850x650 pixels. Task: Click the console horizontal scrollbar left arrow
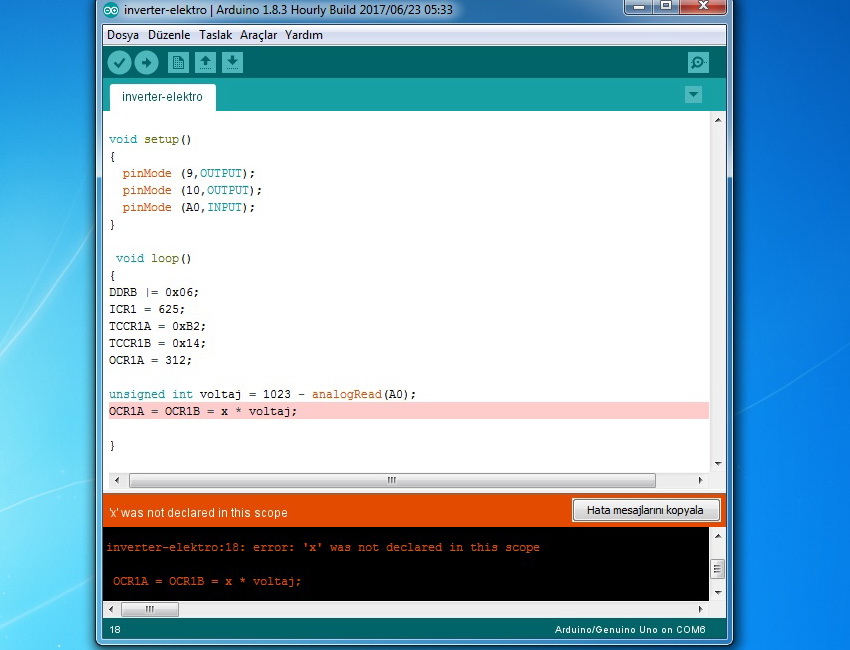(x=112, y=609)
